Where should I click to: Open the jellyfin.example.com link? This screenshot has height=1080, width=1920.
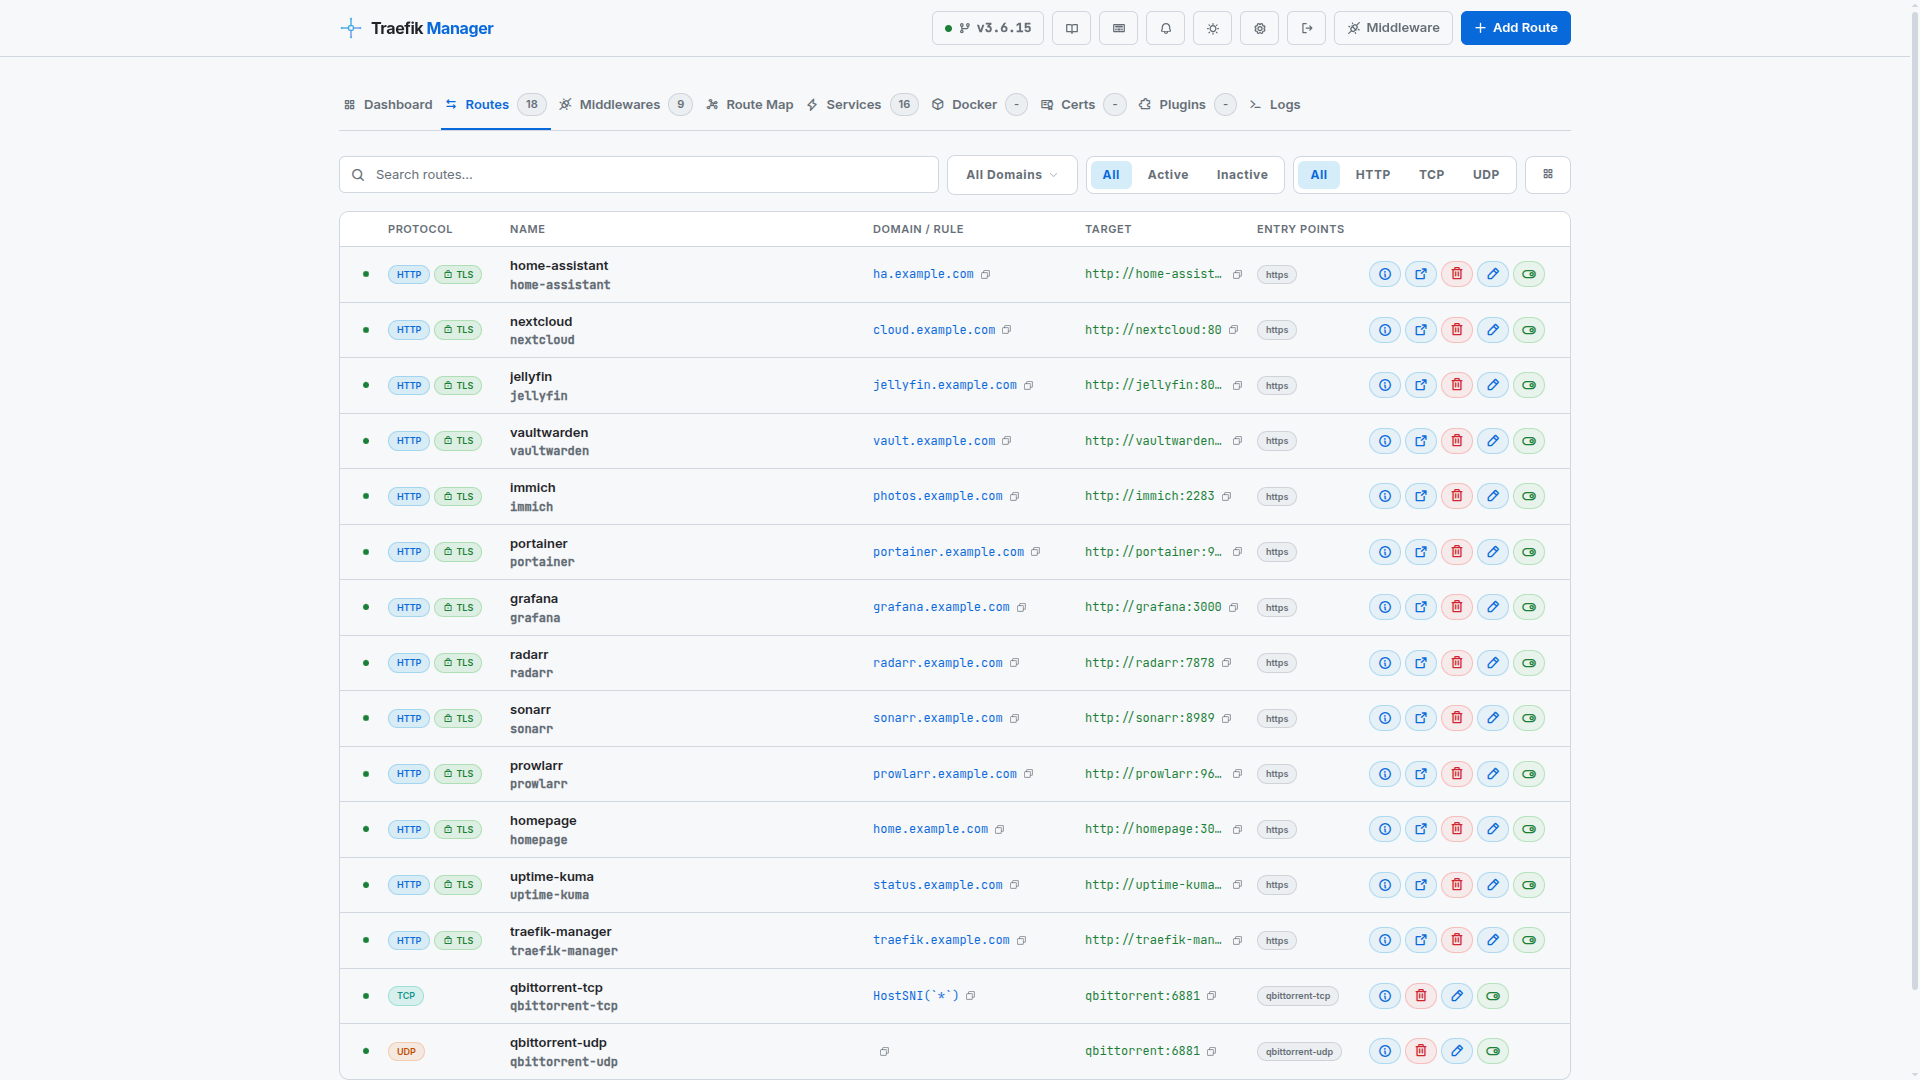pyautogui.click(x=945, y=385)
